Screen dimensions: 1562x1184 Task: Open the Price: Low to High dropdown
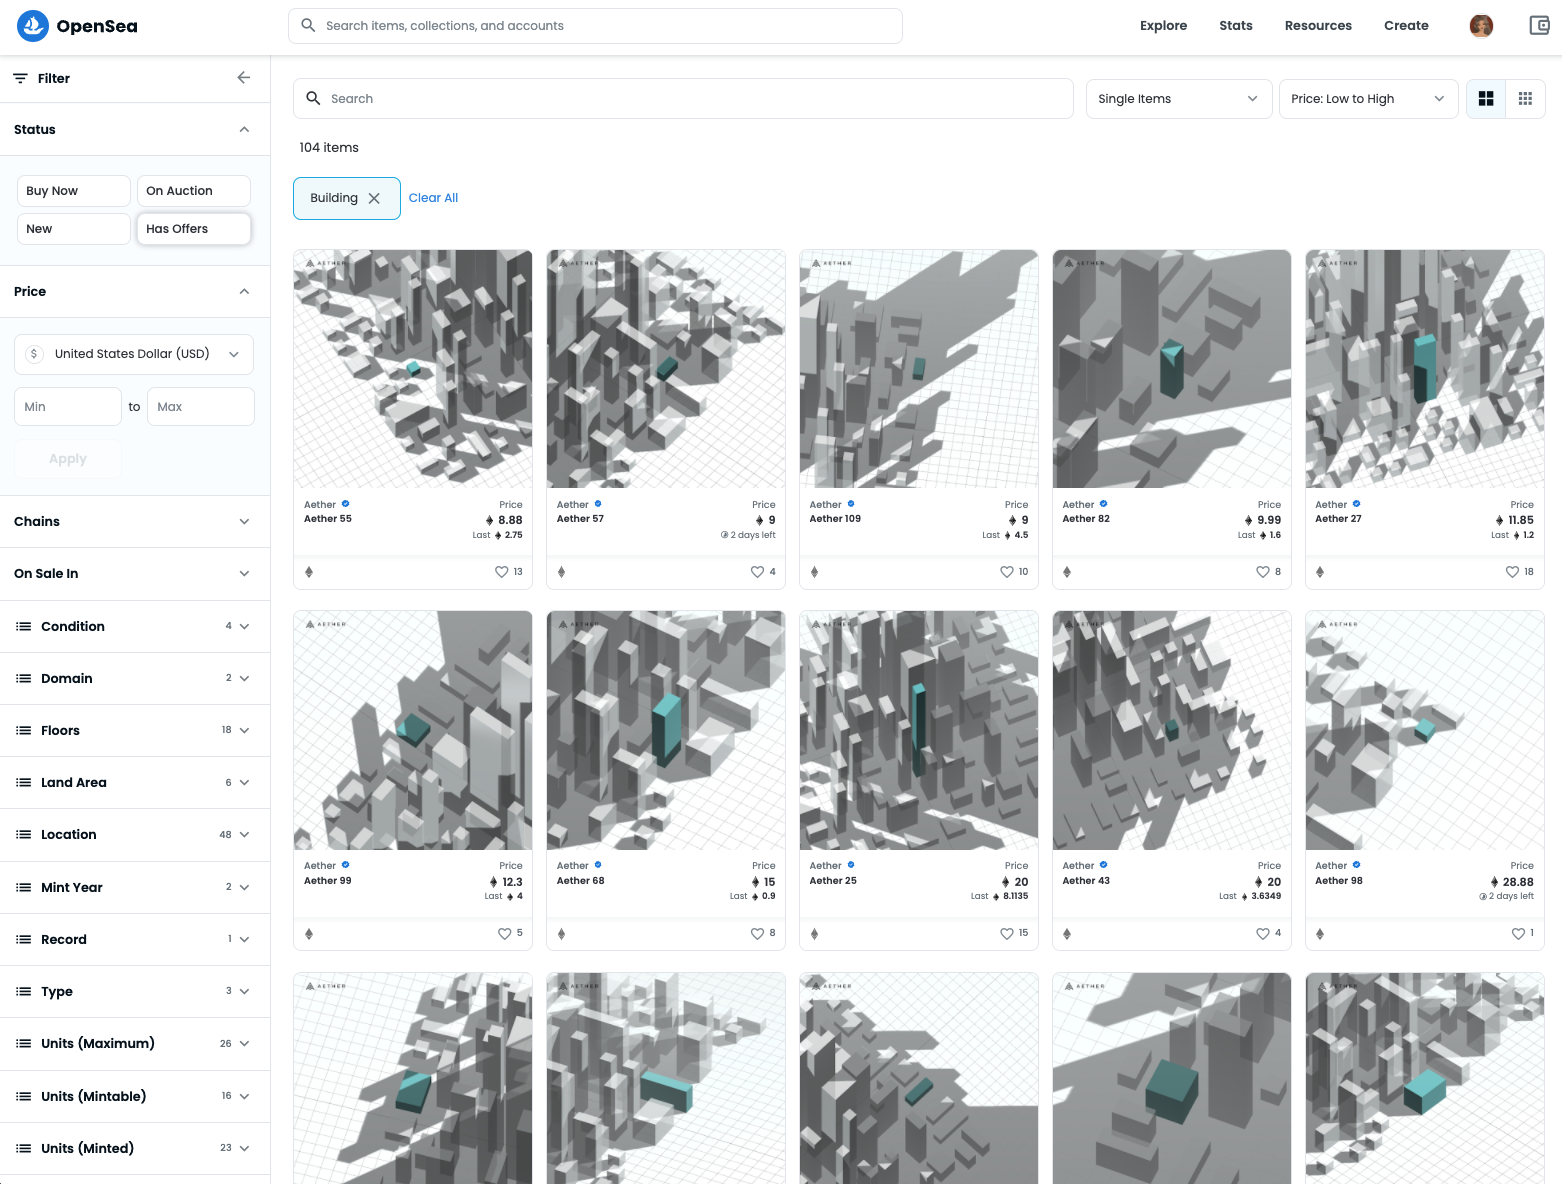point(1366,99)
